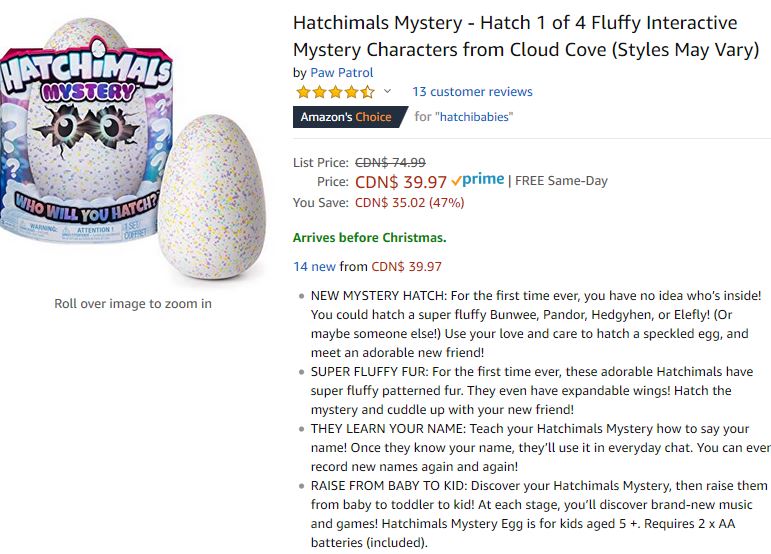Click the prime checkmark icon
The width and height of the screenshot is (771, 554).
point(456,181)
